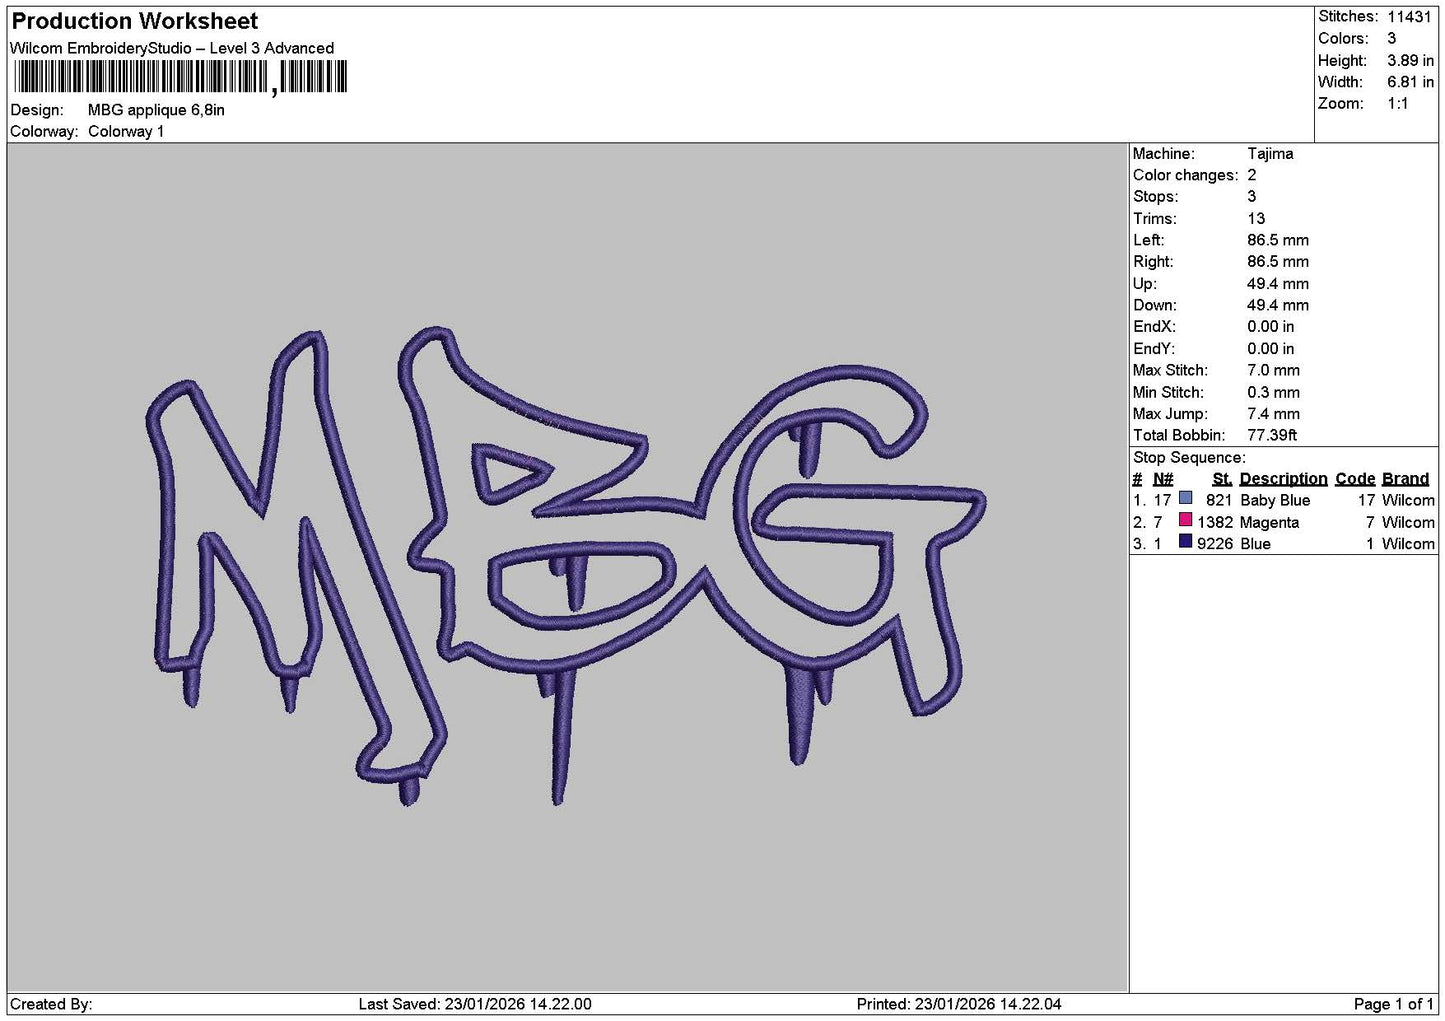Click the 'Colors:' value 3

tap(1392, 38)
